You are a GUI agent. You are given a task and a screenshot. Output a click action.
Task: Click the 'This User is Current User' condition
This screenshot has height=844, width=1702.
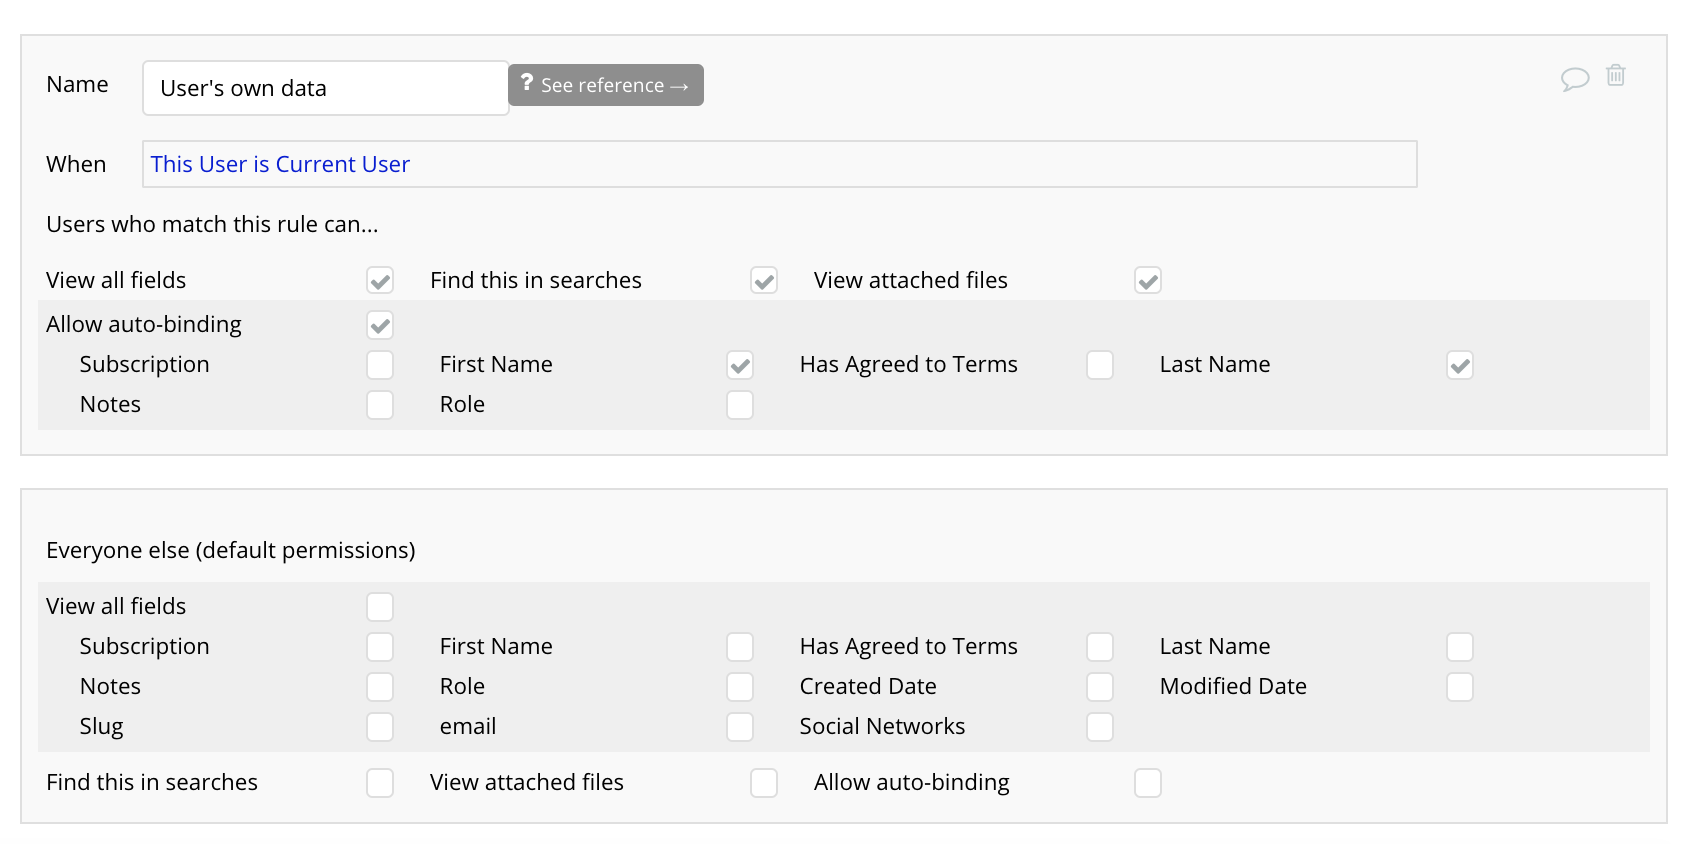click(280, 164)
